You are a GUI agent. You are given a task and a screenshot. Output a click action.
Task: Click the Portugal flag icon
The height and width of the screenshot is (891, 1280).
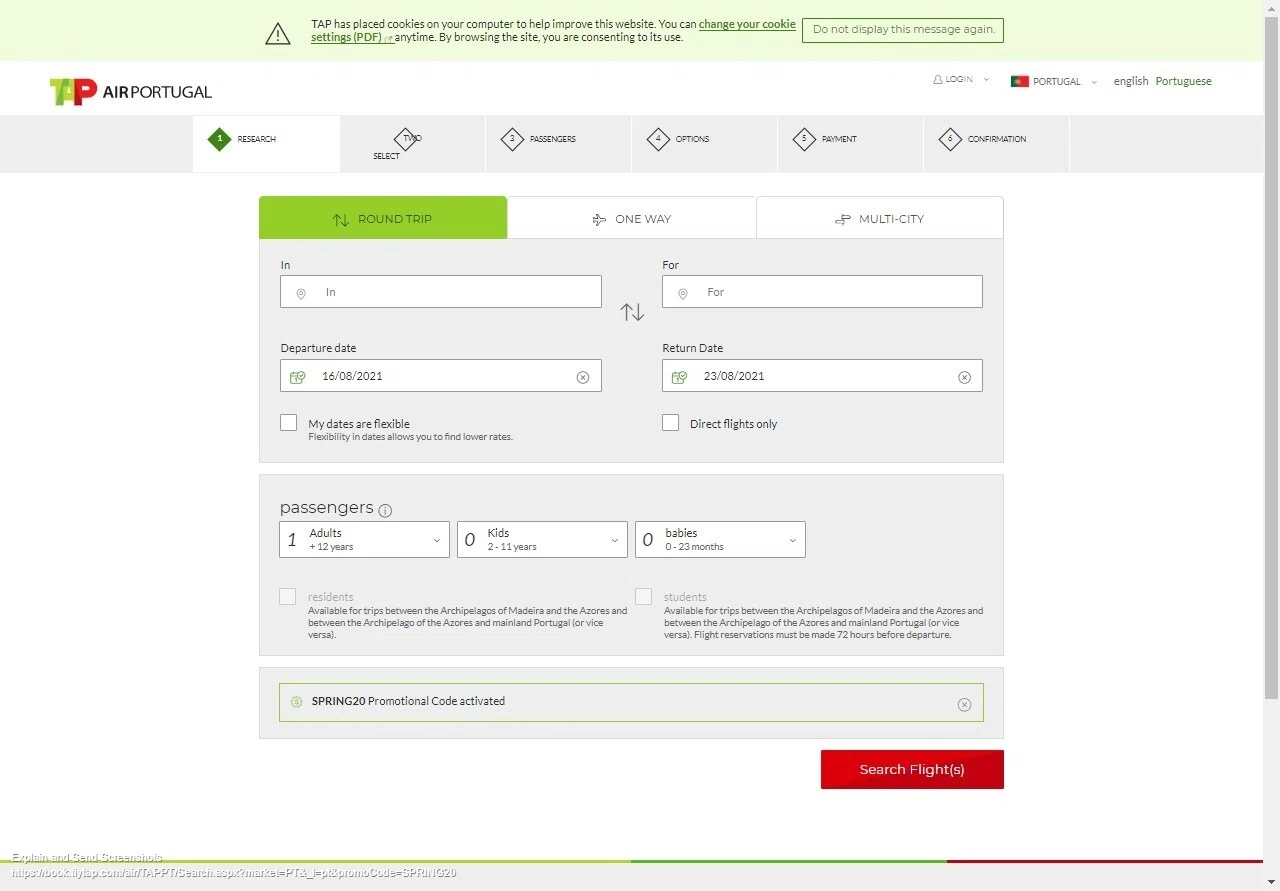coord(1020,81)
